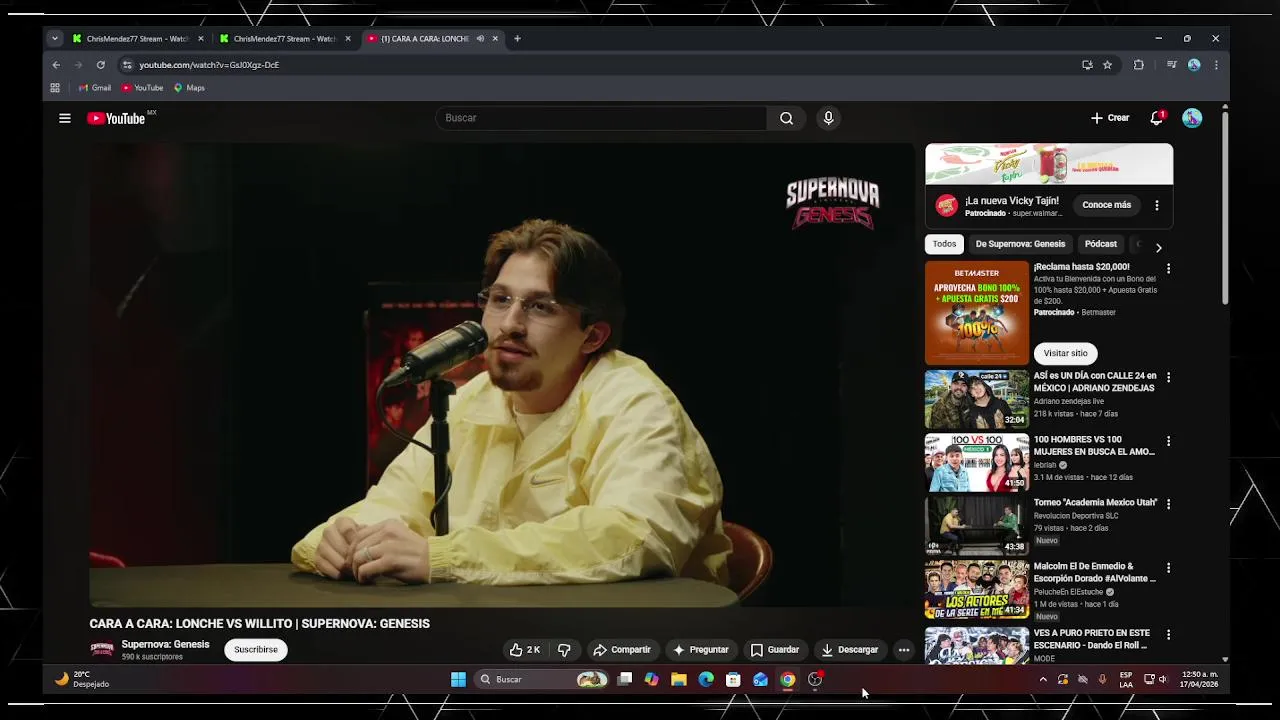Open Microsoft Edge from taskbar
This screenshot has height=720, width=1280.
[706, 679]
